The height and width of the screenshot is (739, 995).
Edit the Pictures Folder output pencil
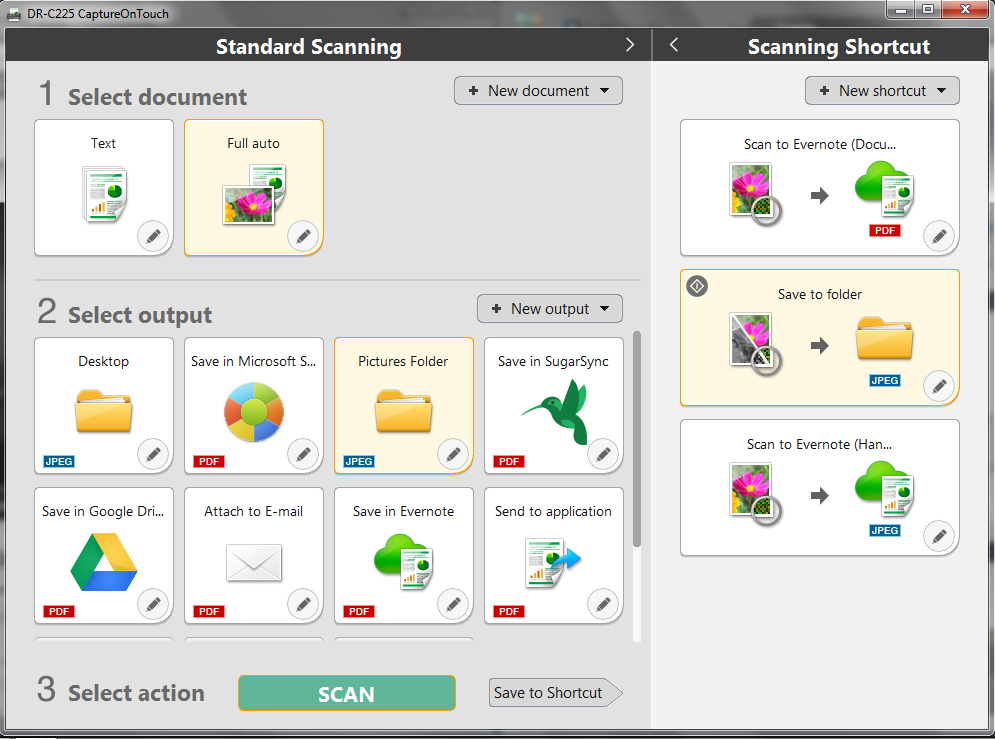453,454
